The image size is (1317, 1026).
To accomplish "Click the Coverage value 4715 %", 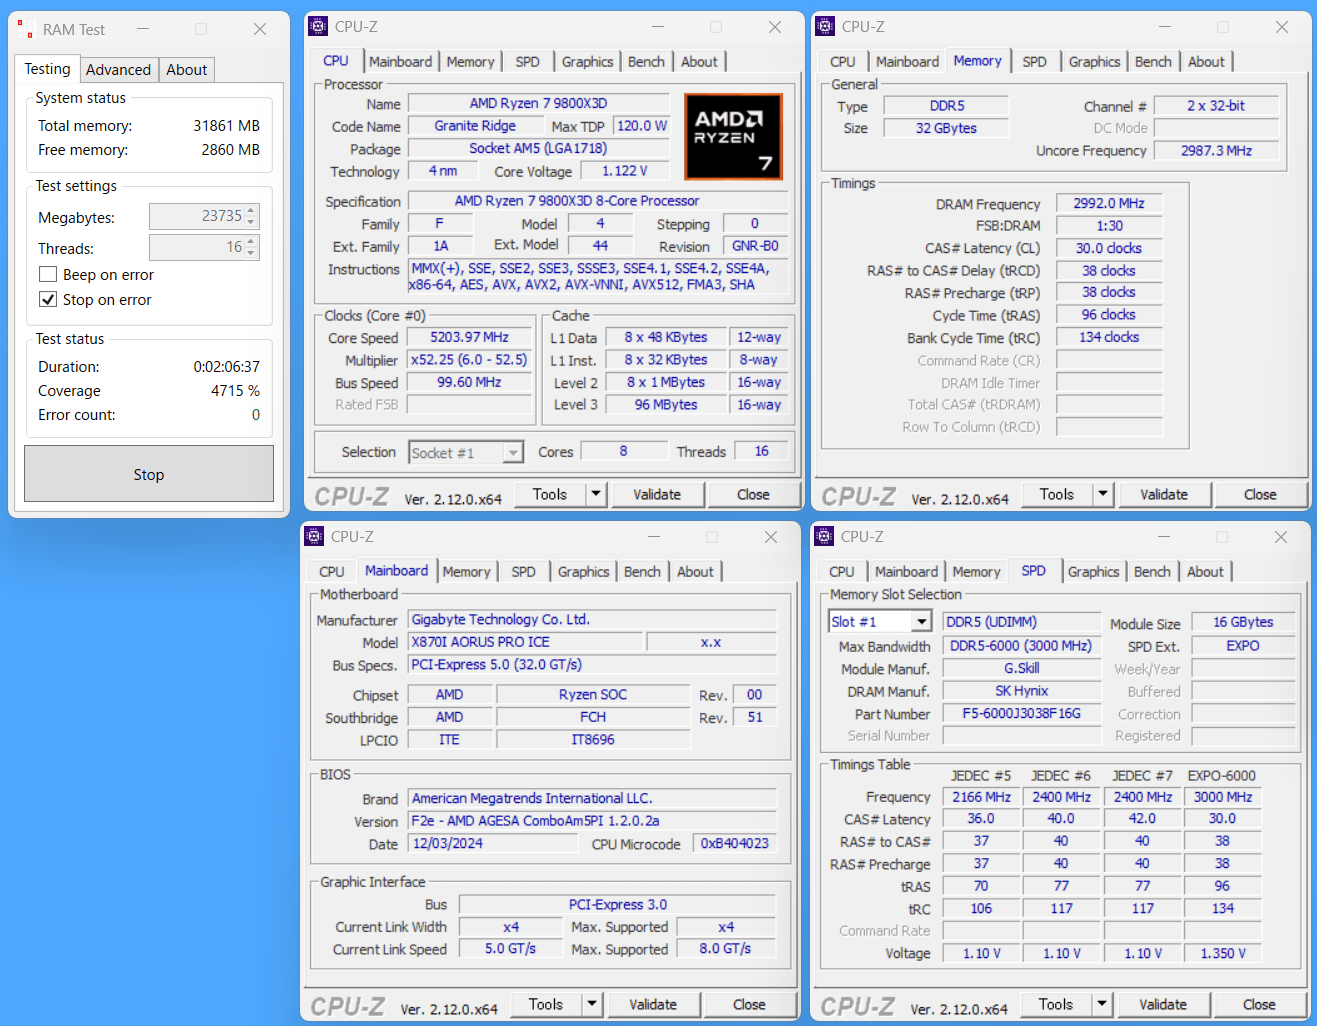I will 235,391.
